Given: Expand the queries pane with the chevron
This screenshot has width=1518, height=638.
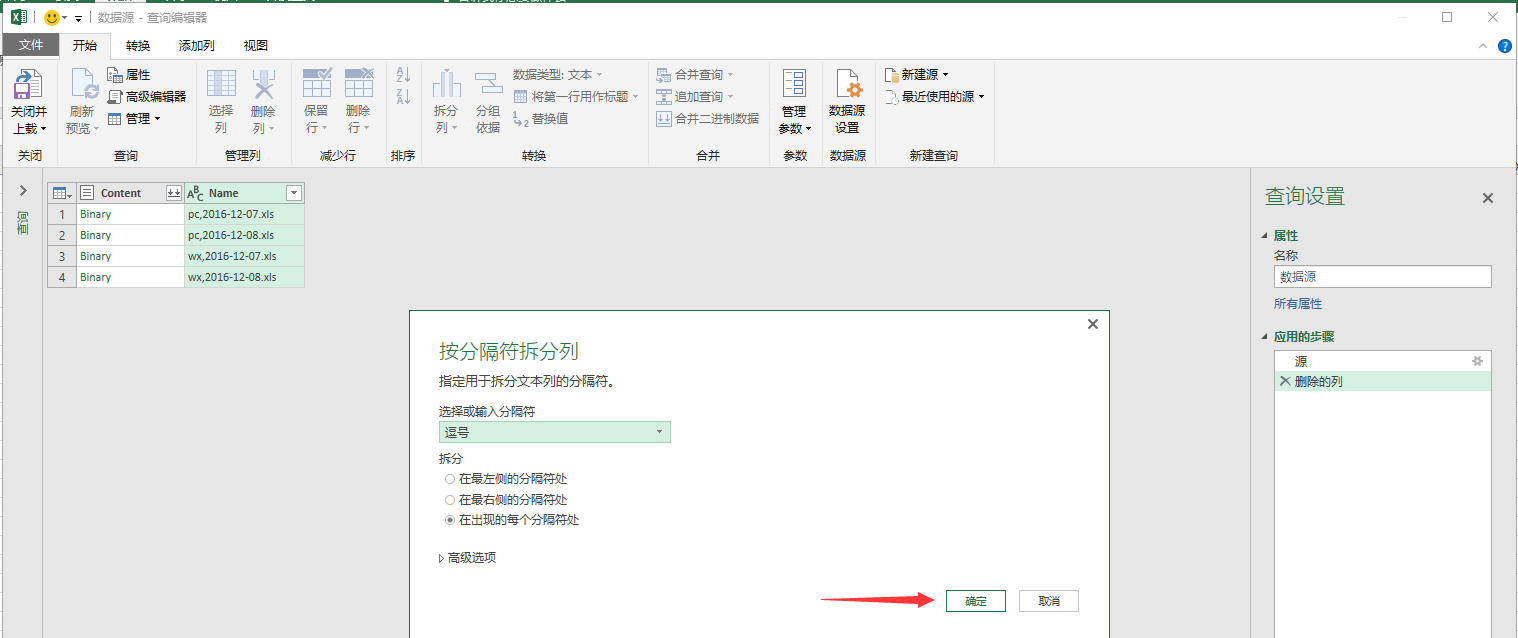Looking at the screenshot, I should click(23, 190).
